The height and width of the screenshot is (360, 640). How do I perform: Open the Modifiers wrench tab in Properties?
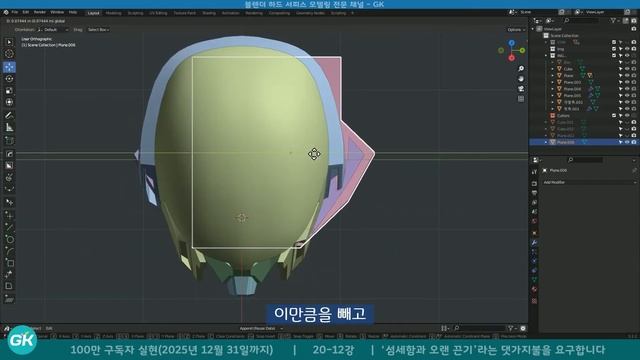[534, 242]
